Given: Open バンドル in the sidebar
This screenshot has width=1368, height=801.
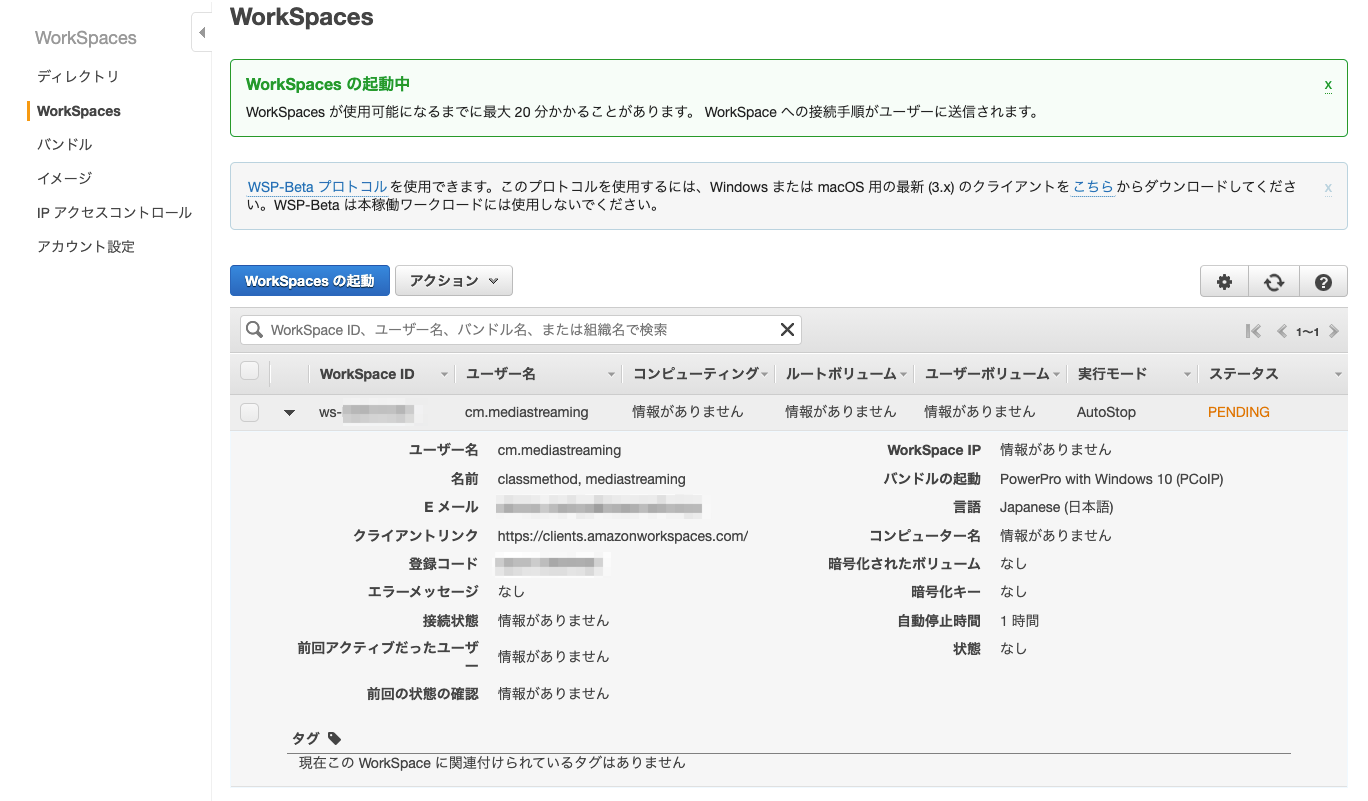Looking at the screenshot, I should tap(65, 144).
